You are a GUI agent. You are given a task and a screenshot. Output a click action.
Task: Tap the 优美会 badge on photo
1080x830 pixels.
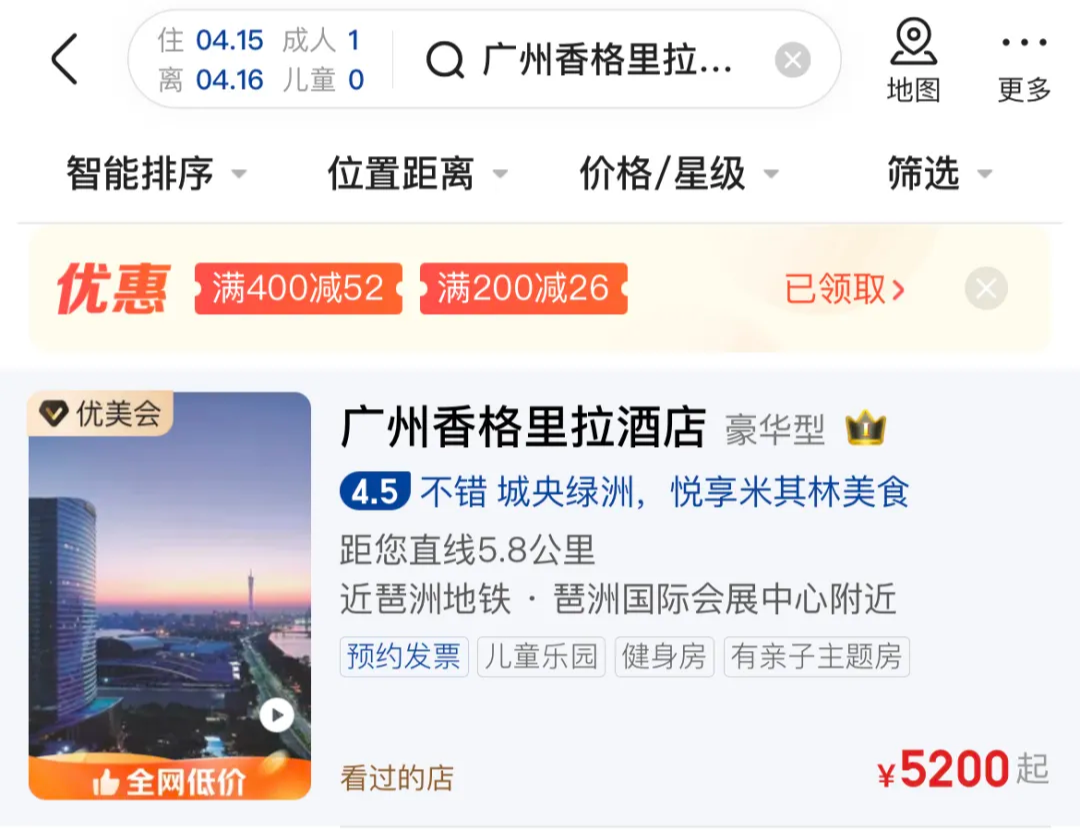101,414
